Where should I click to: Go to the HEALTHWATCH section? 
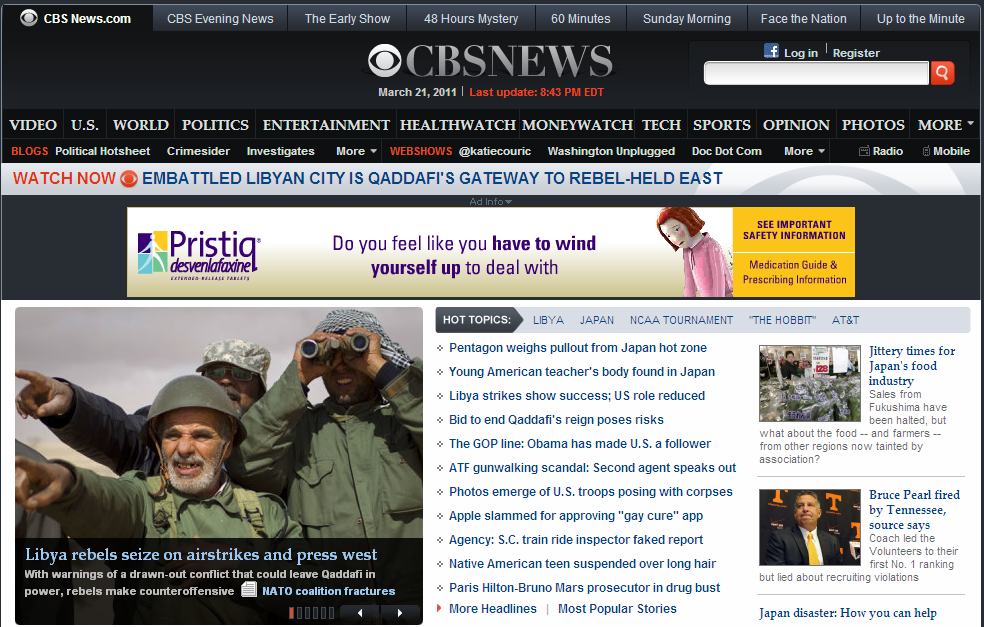coord(457,125)
